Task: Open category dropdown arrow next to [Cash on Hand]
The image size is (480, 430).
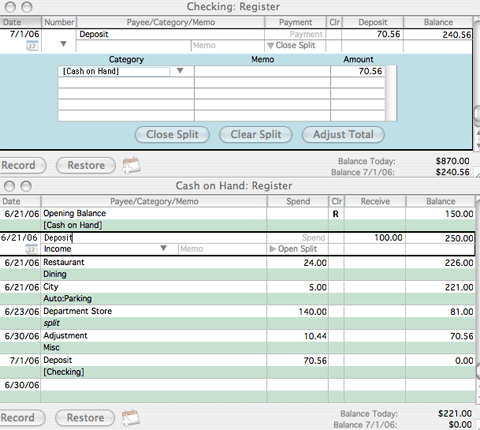Action: (x=180, y=71)
